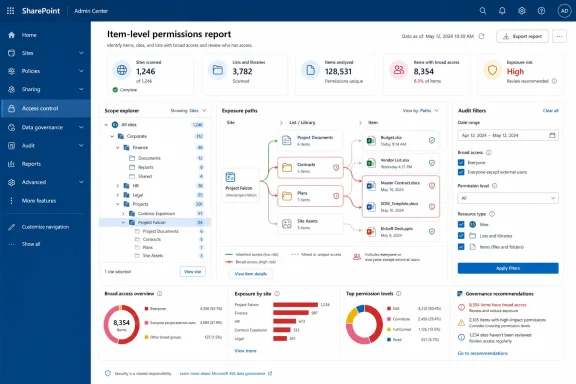
Task: Select the Master Contract.docx item card
Action: coord(401,186)
